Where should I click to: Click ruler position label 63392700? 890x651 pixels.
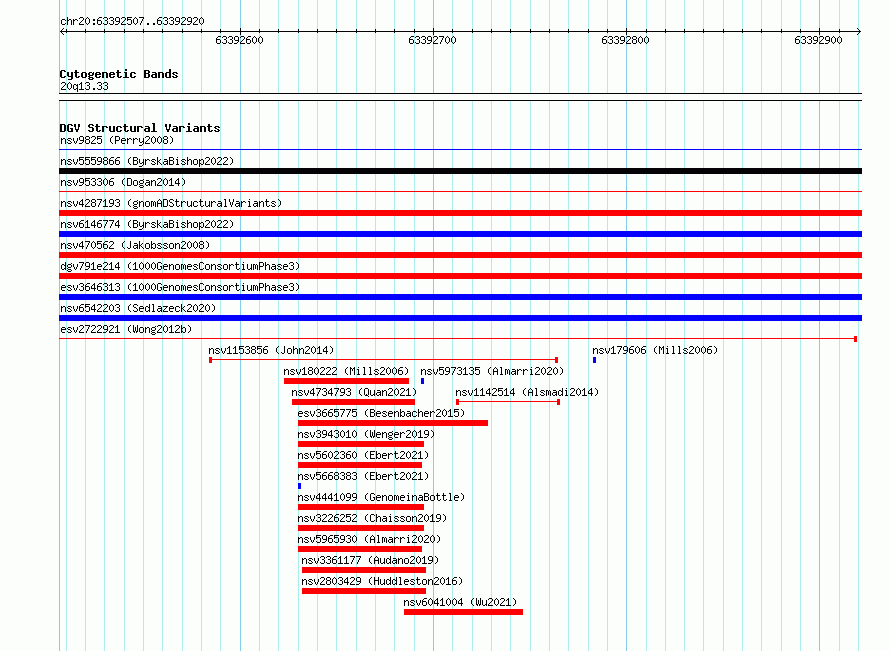point(433,40)
